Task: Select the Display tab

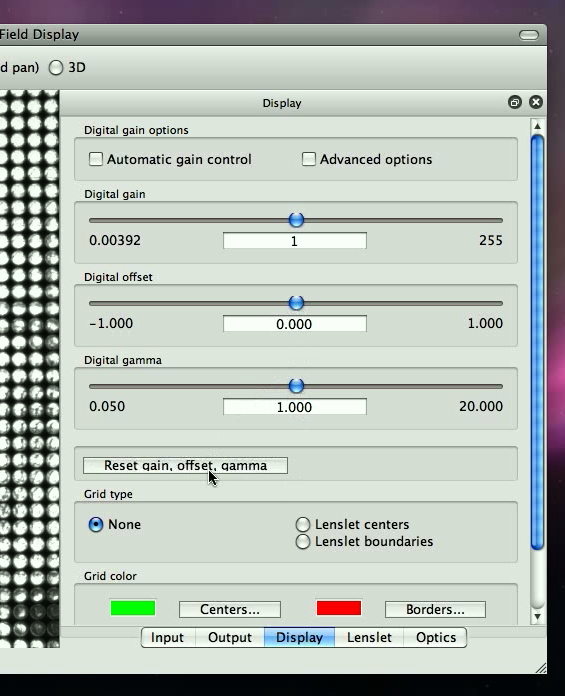Action: [x=299, y=637]
